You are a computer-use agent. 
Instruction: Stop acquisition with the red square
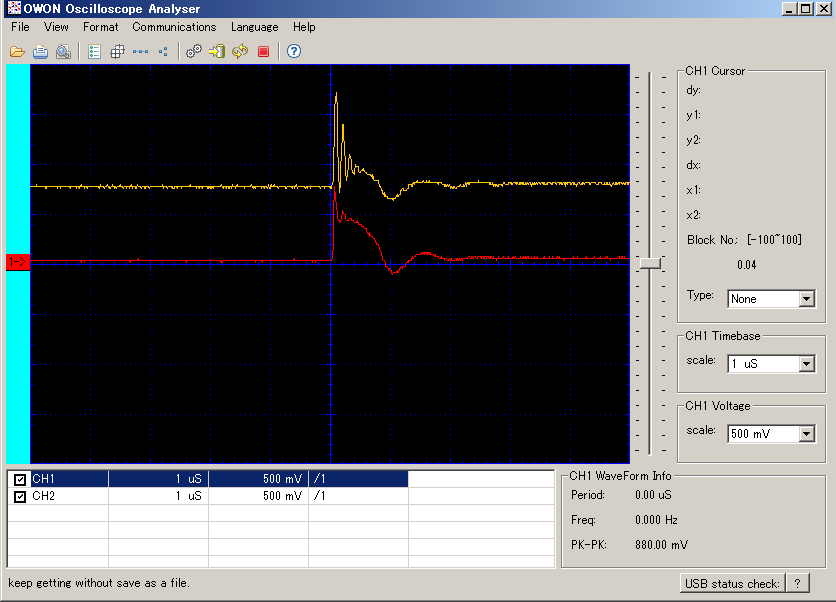pos(263,52)
